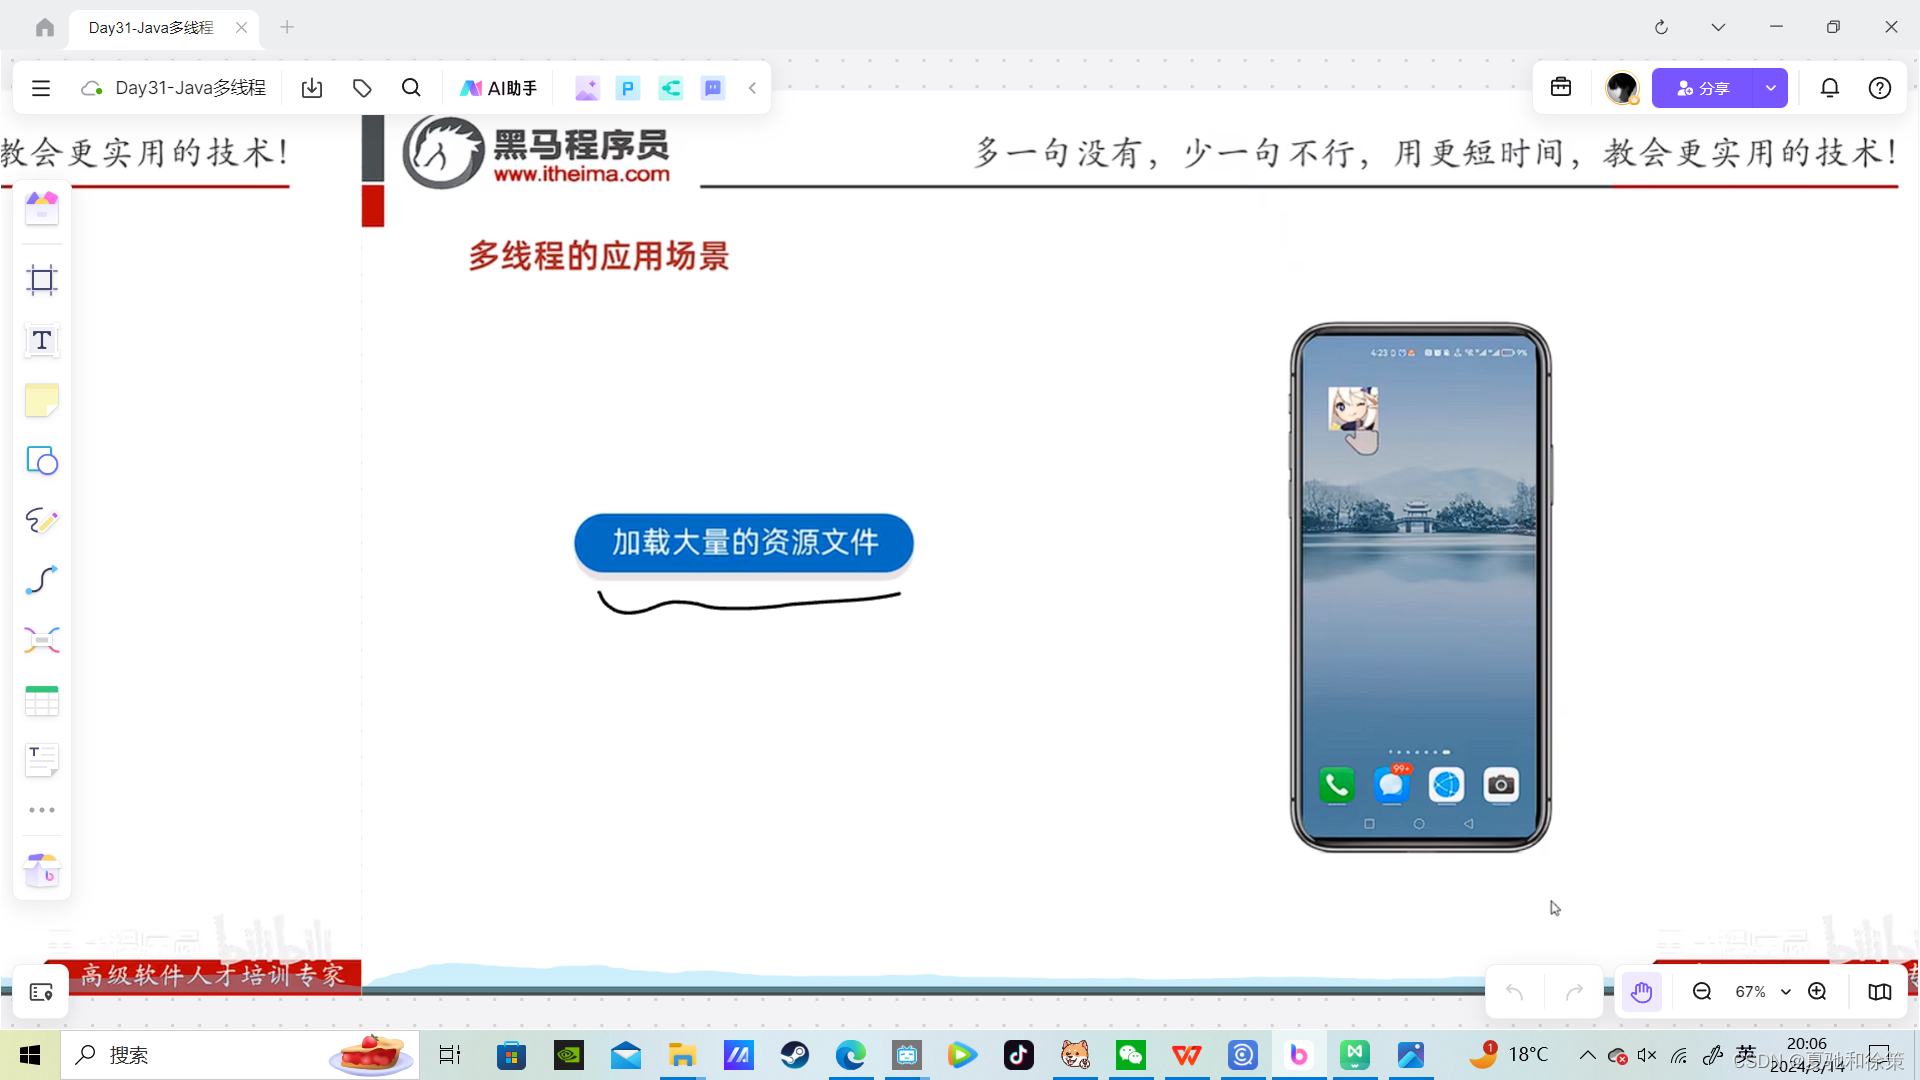This screenshot has width=1920, height=1080.
Task: Click the export download icon
Action: [312, 88]
